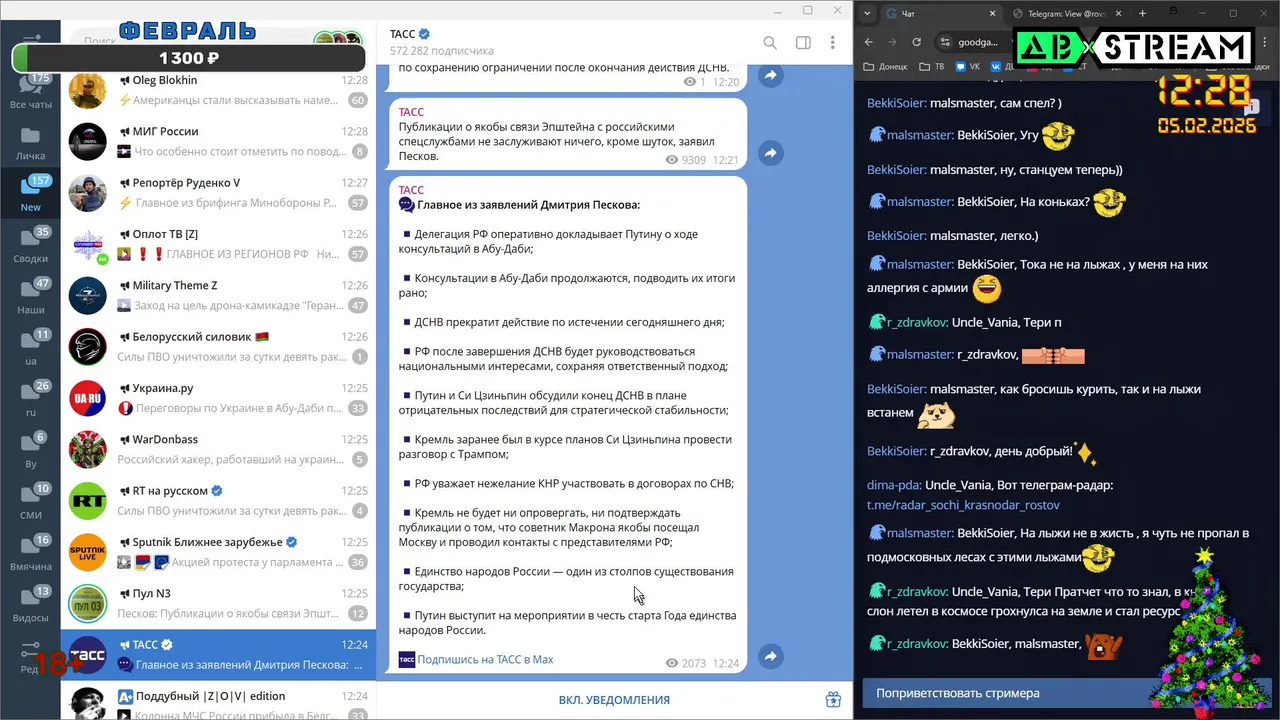The height and width of the screenshot is (720, 1280).
Task: Open the Пул N3 channel
Action: (218, 603)
